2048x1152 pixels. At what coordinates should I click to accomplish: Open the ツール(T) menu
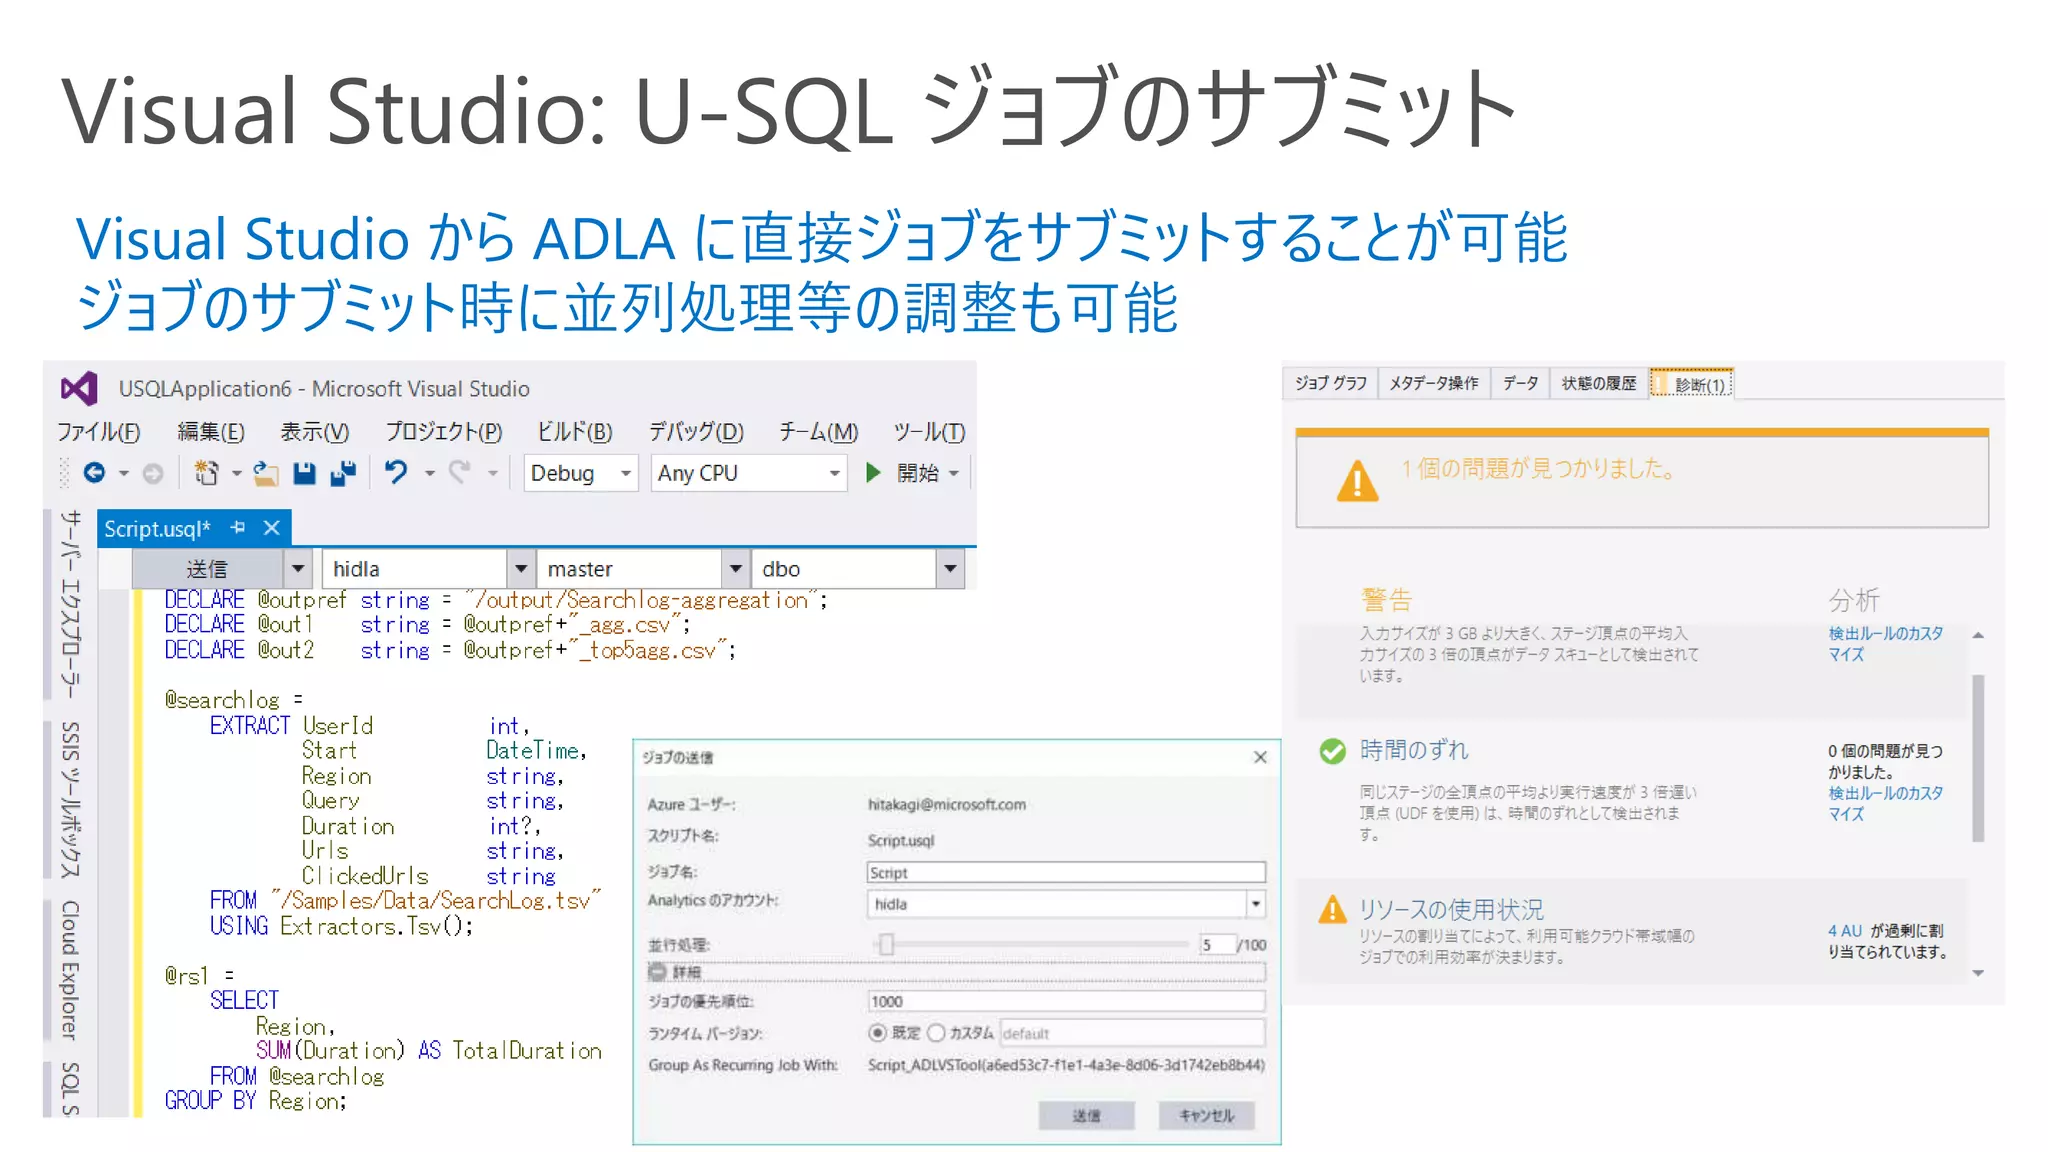tap(929, 431)
